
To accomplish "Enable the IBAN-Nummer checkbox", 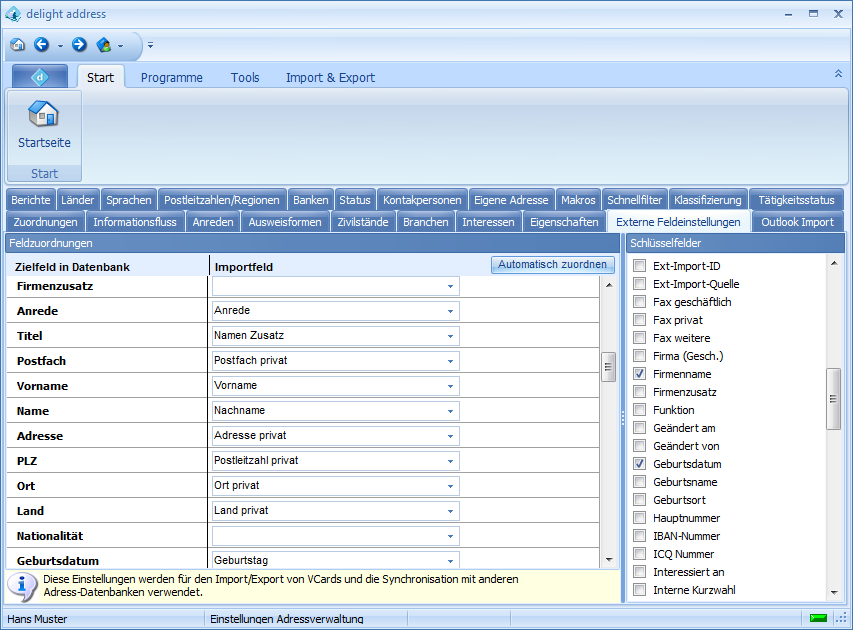I will [639, 536].
